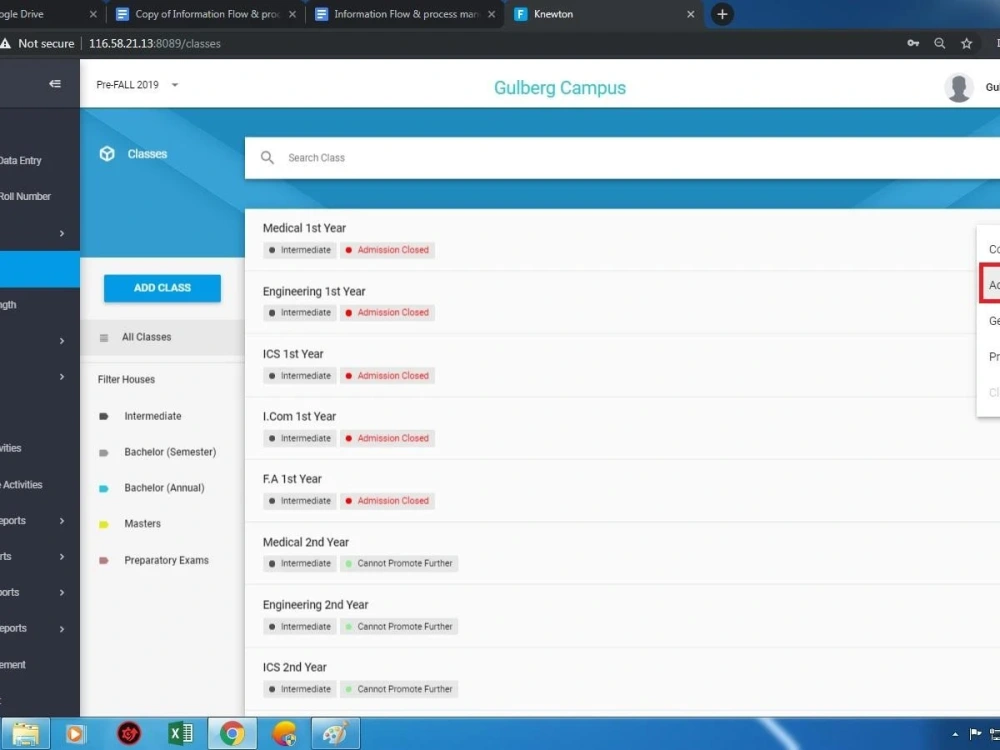1000x750 pixels.
Task: Click Intermediate tag on Engineering 1st Year
Action: coord(300,312)
